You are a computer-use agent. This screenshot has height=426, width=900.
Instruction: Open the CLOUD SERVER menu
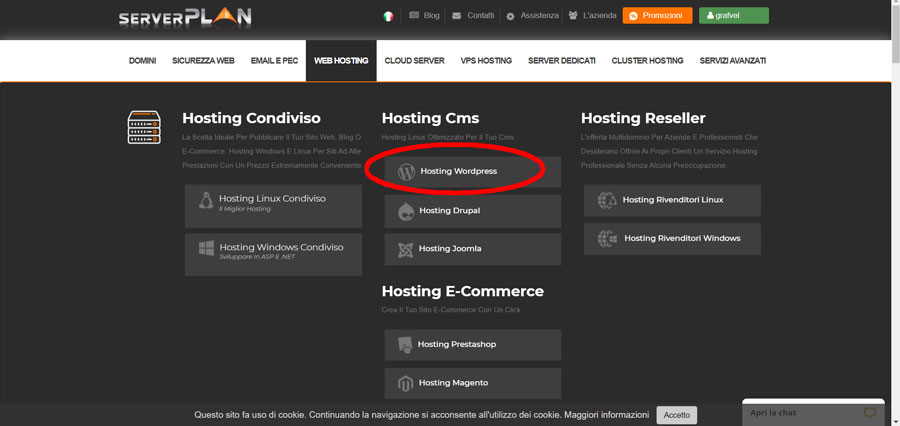(414, 61)
